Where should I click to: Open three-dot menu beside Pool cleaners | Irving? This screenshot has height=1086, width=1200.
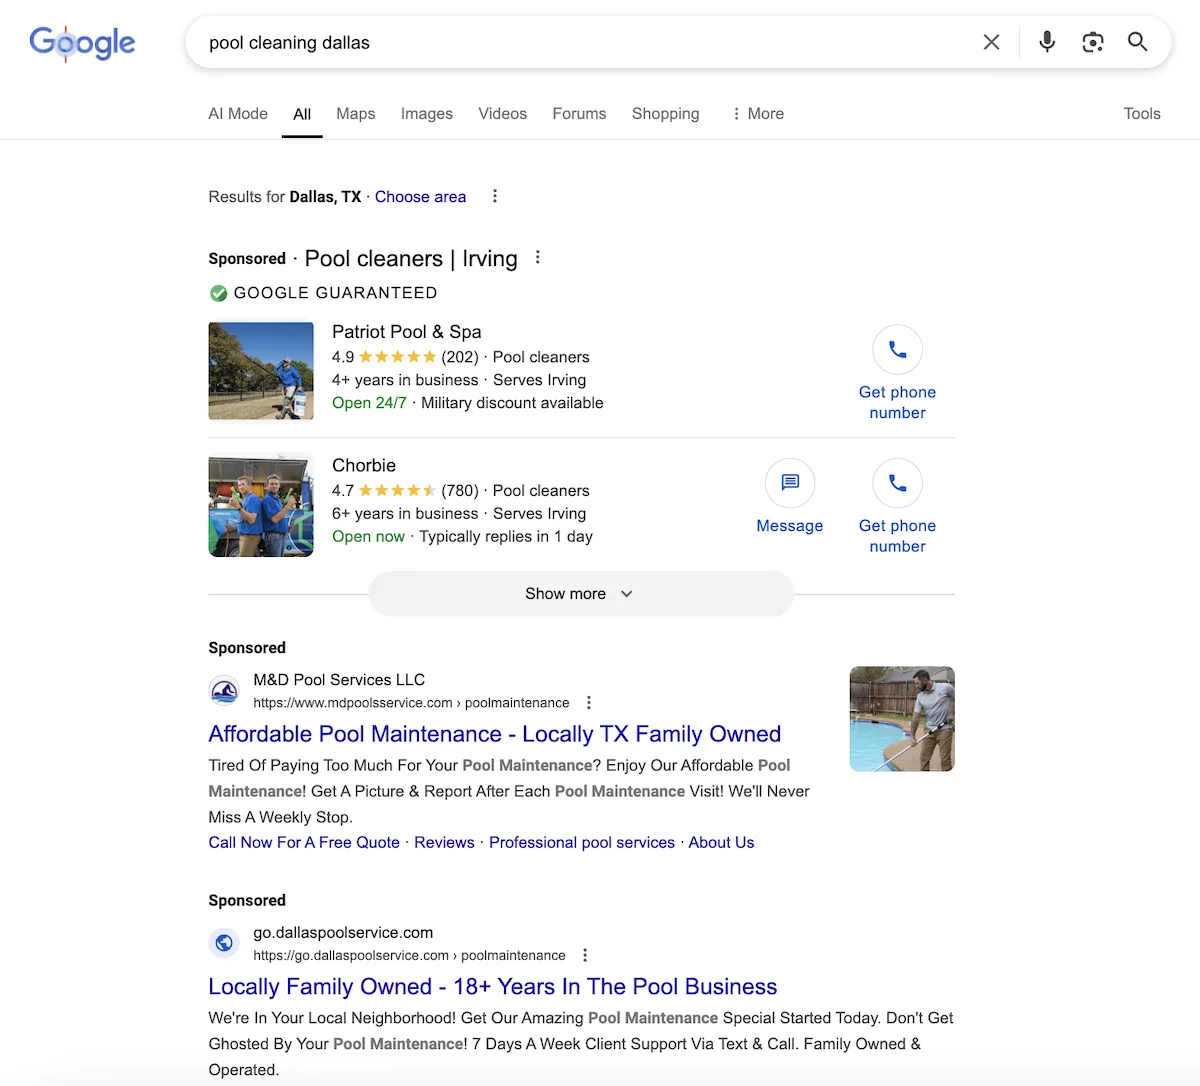[x=538, y=258]
